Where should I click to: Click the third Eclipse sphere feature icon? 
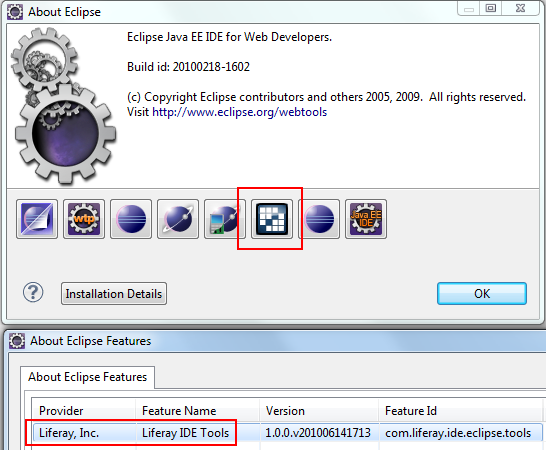point(131,219)
